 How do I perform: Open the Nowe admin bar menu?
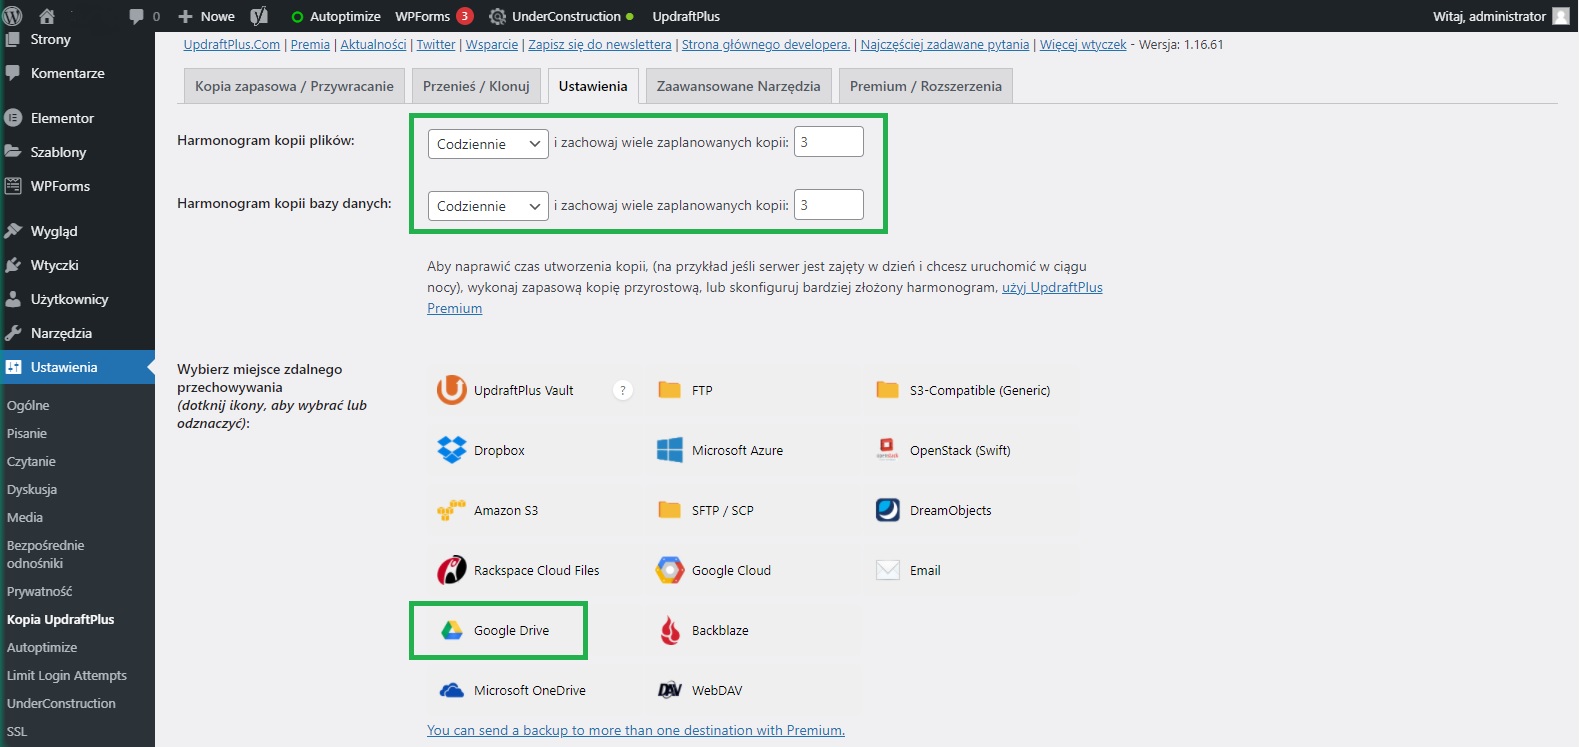coord(206,16)
